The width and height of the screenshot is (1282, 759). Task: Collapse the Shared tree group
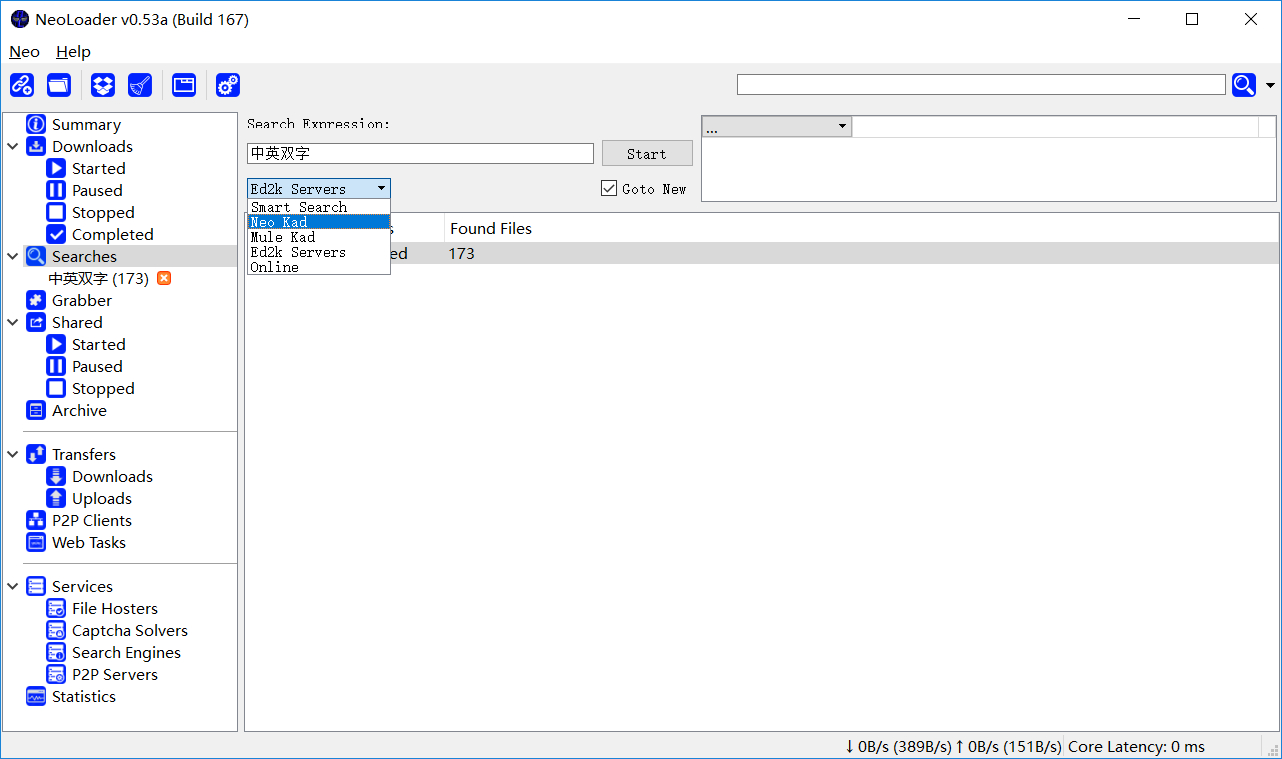(13, 322)
